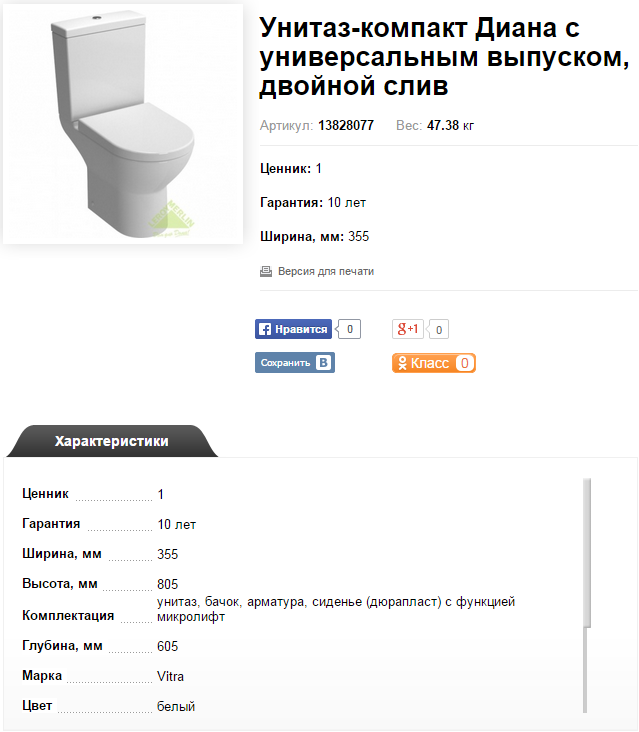Click the Комплектация description text

(336, 609)
